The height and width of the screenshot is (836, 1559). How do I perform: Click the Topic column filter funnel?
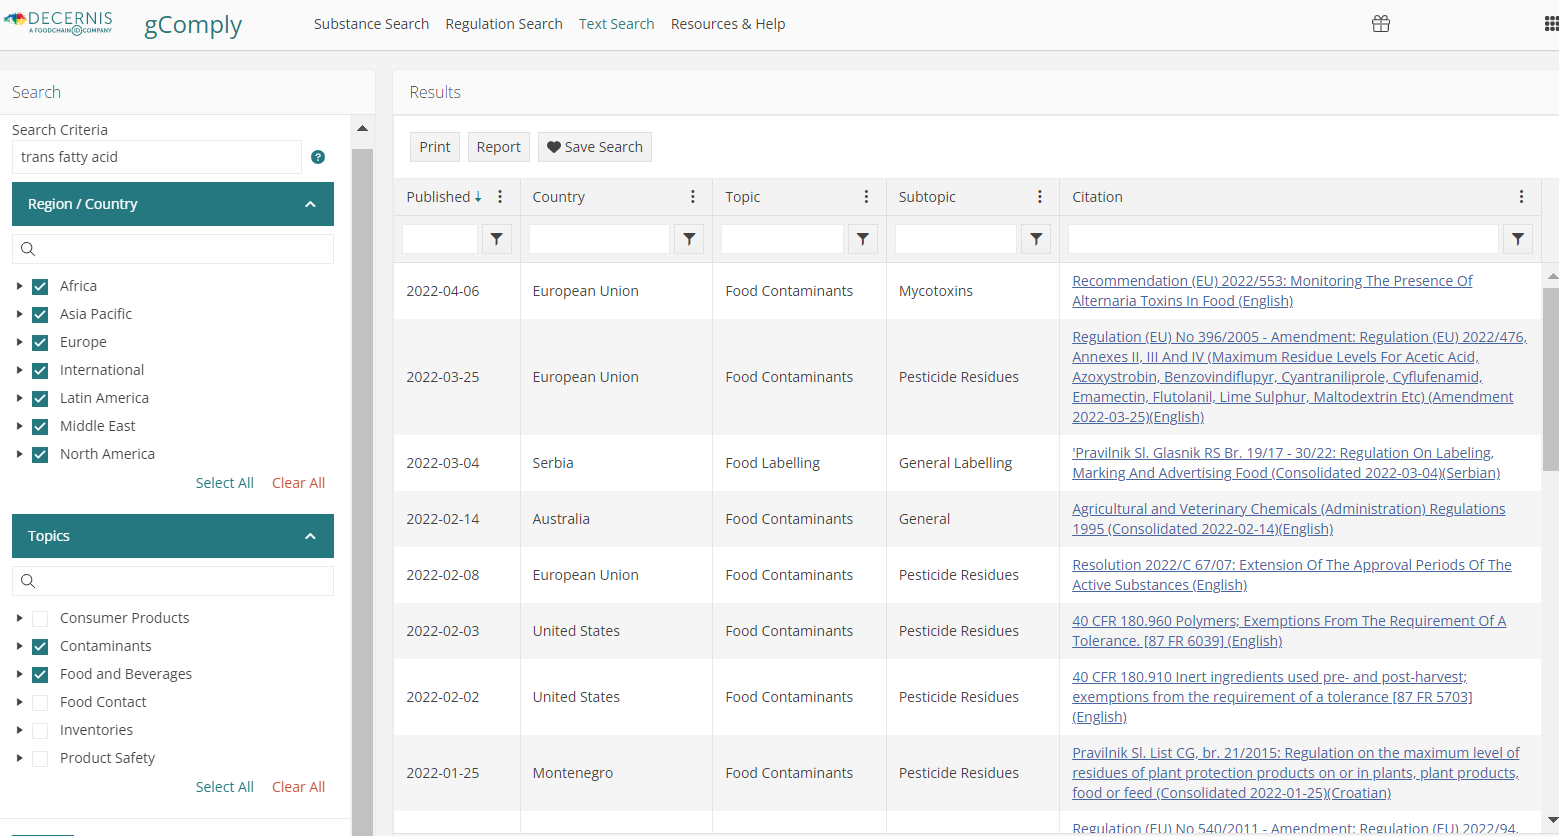(863, 239)
